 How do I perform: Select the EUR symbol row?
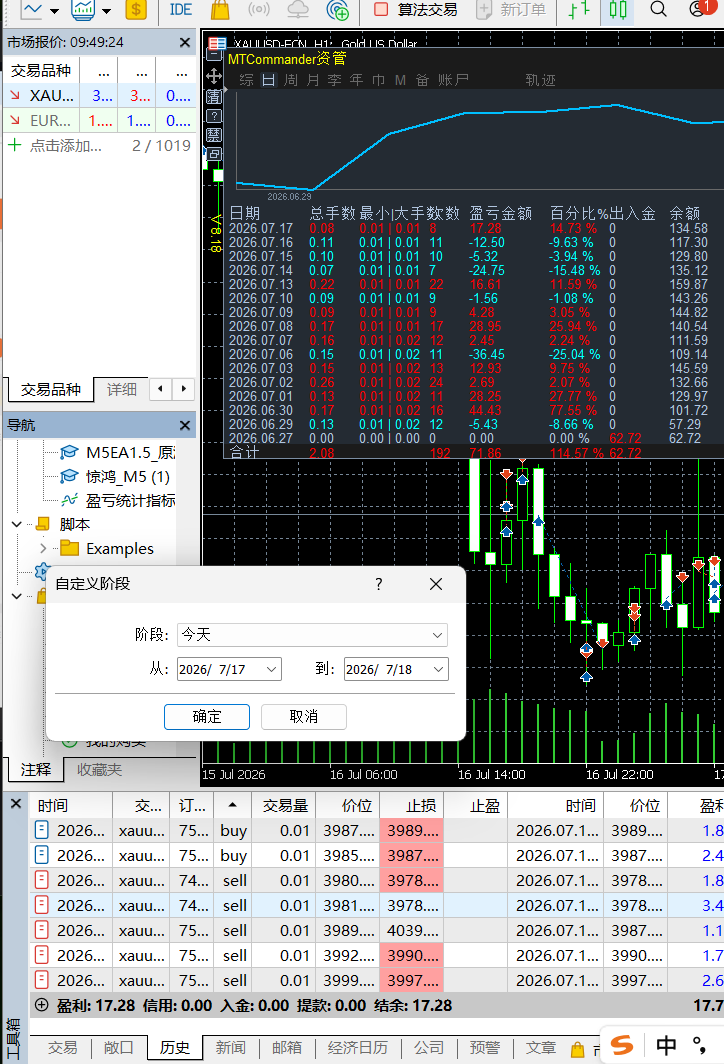[x=100, y=121]
